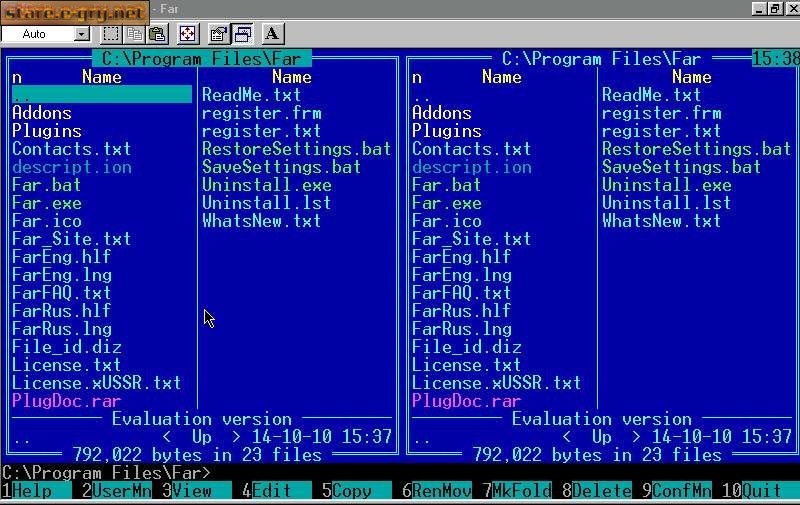The width and height of the screenshot is (800, 505).
Task: Select the Plugins folder in the left panel
Action: coord(47,131)
